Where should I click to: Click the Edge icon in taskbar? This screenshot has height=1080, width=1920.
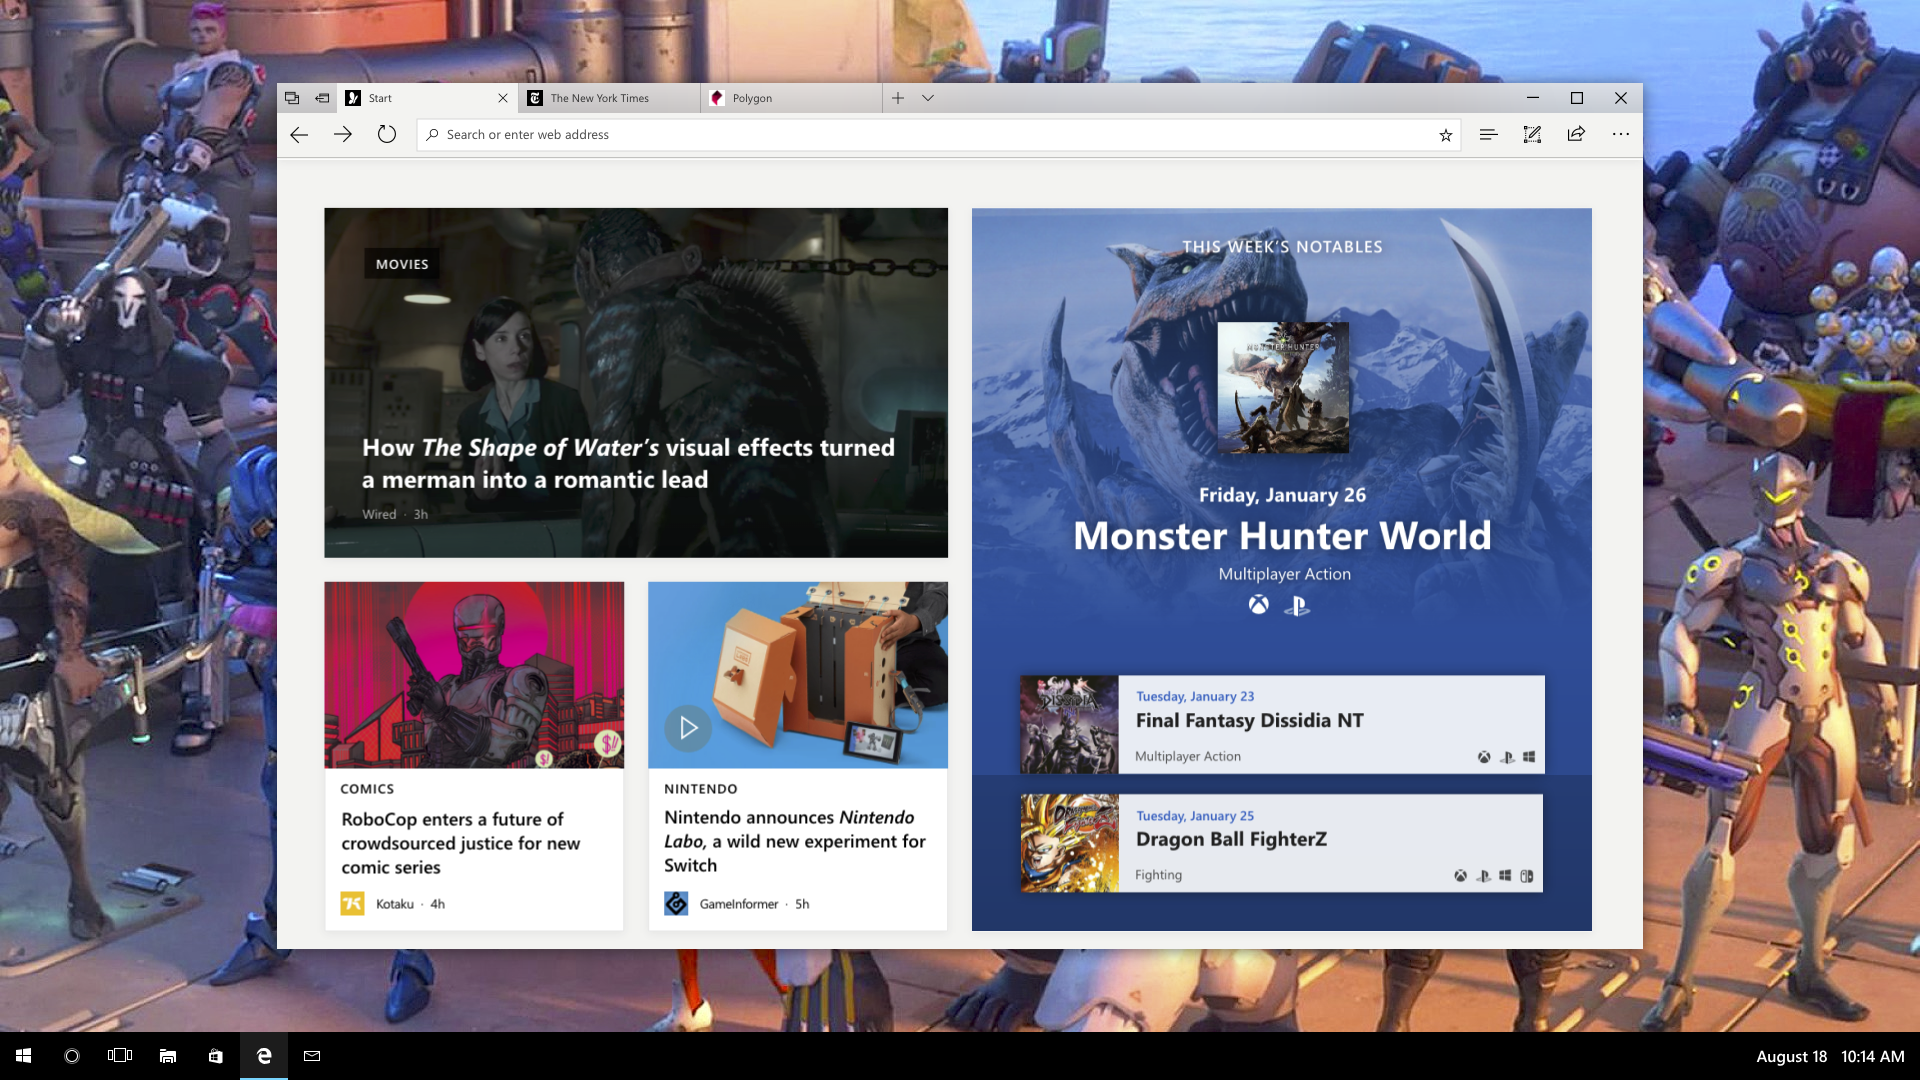pos(264,1056)
